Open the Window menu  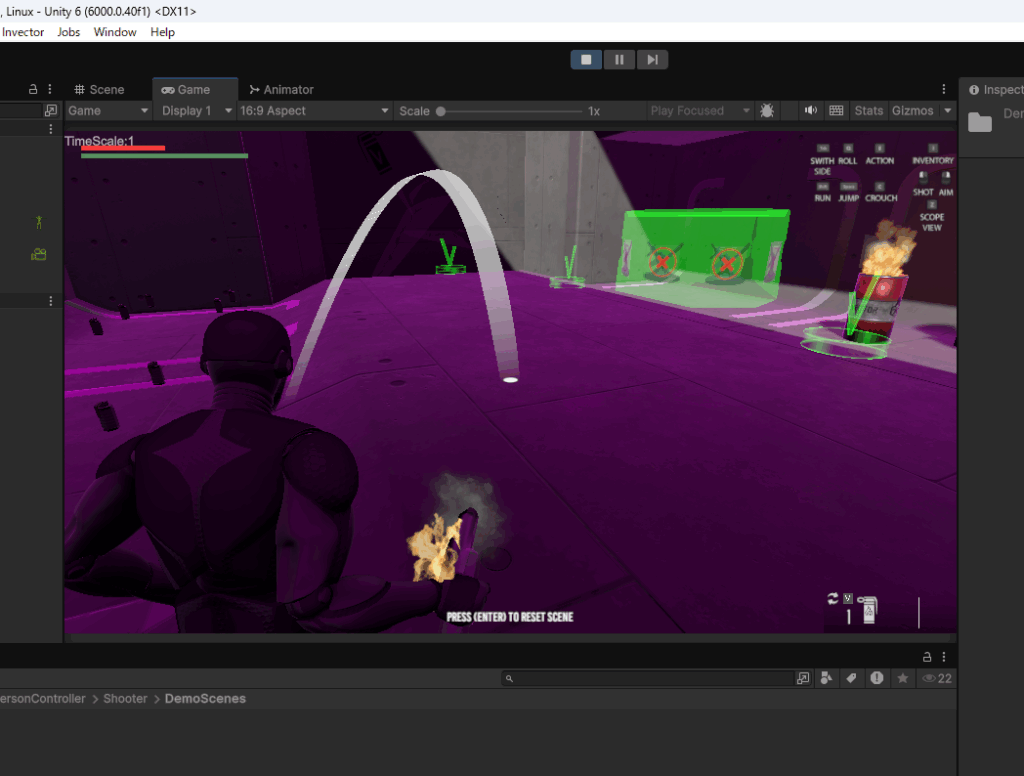pos(115,32)
